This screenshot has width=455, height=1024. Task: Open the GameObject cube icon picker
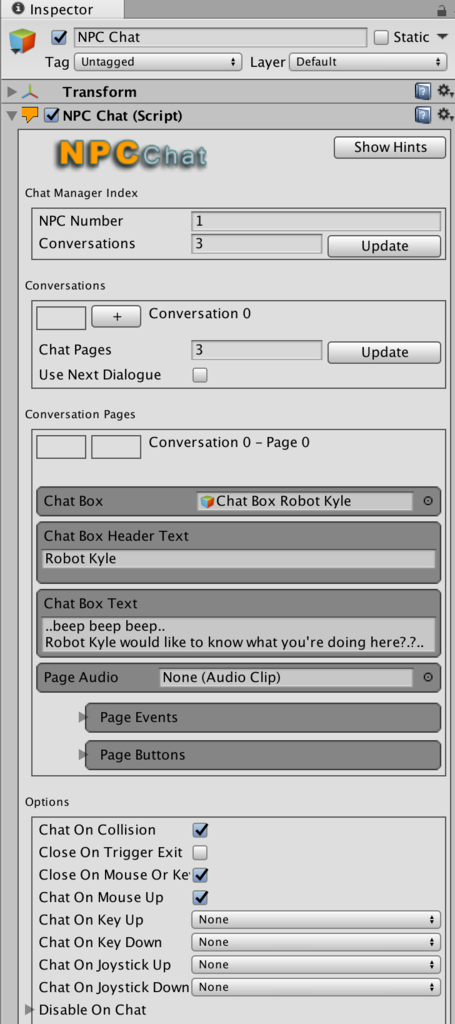click(23, 43)
